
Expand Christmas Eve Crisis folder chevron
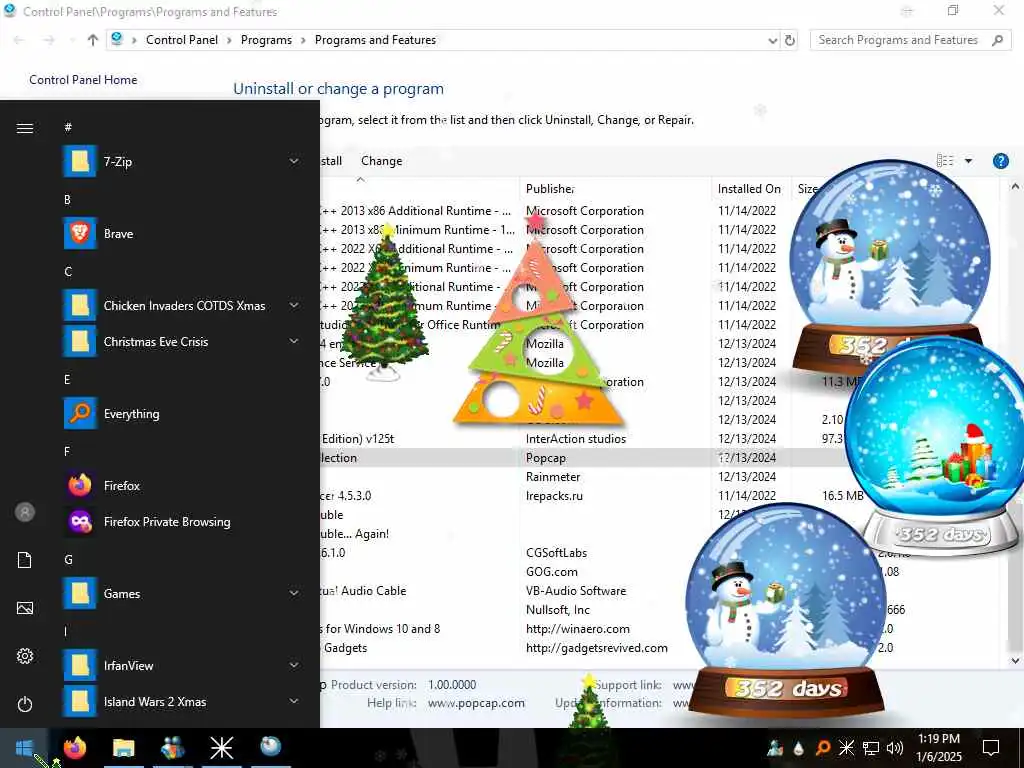(x=294, y=342)
